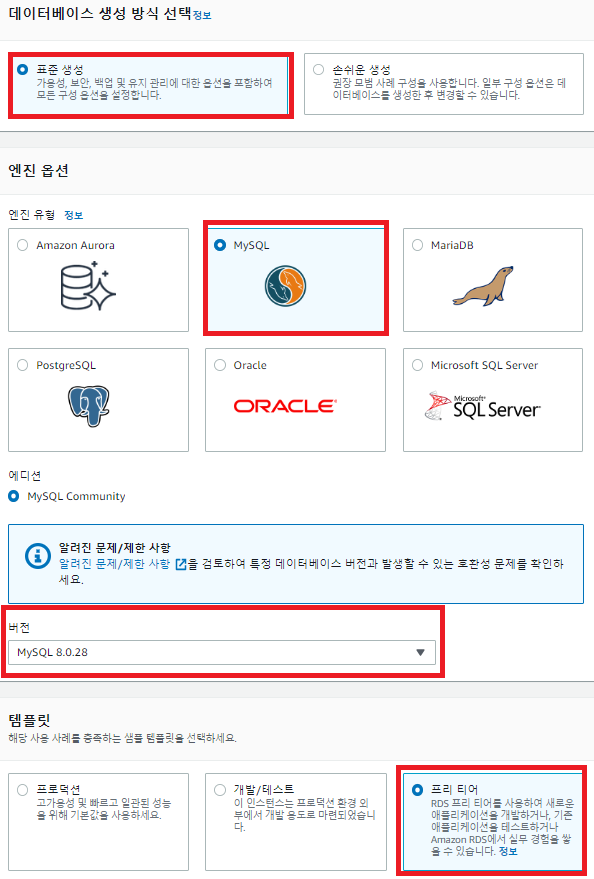Click the bold 알려진 문제/제한 사항 title
The image size is (594, 879).
pos(114,548)
